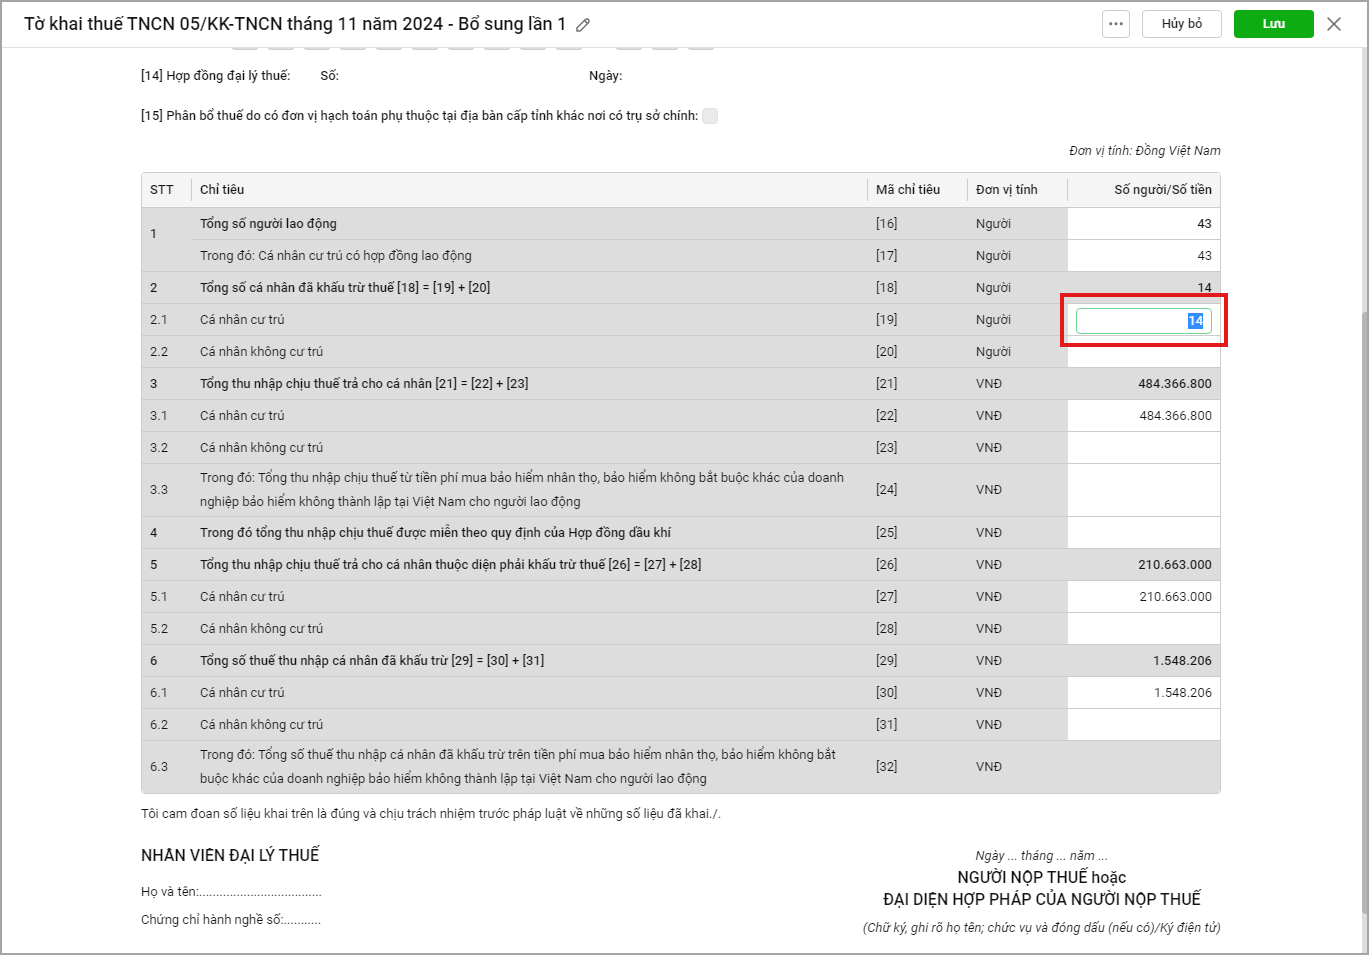This screenshot has height=955, width=1369.
Task: Click the empty [20] Cá nhân không cư trú cell
Action: (x=1143, y=354)
